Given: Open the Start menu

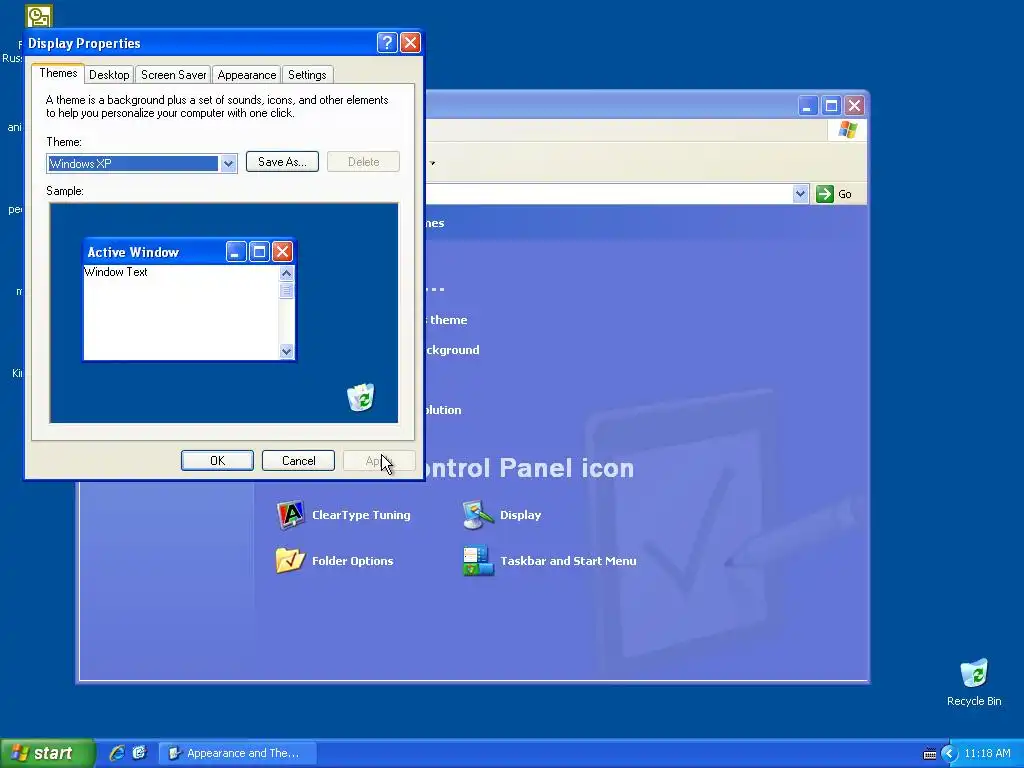Looking at the screenshot, I should pos(47,753).
